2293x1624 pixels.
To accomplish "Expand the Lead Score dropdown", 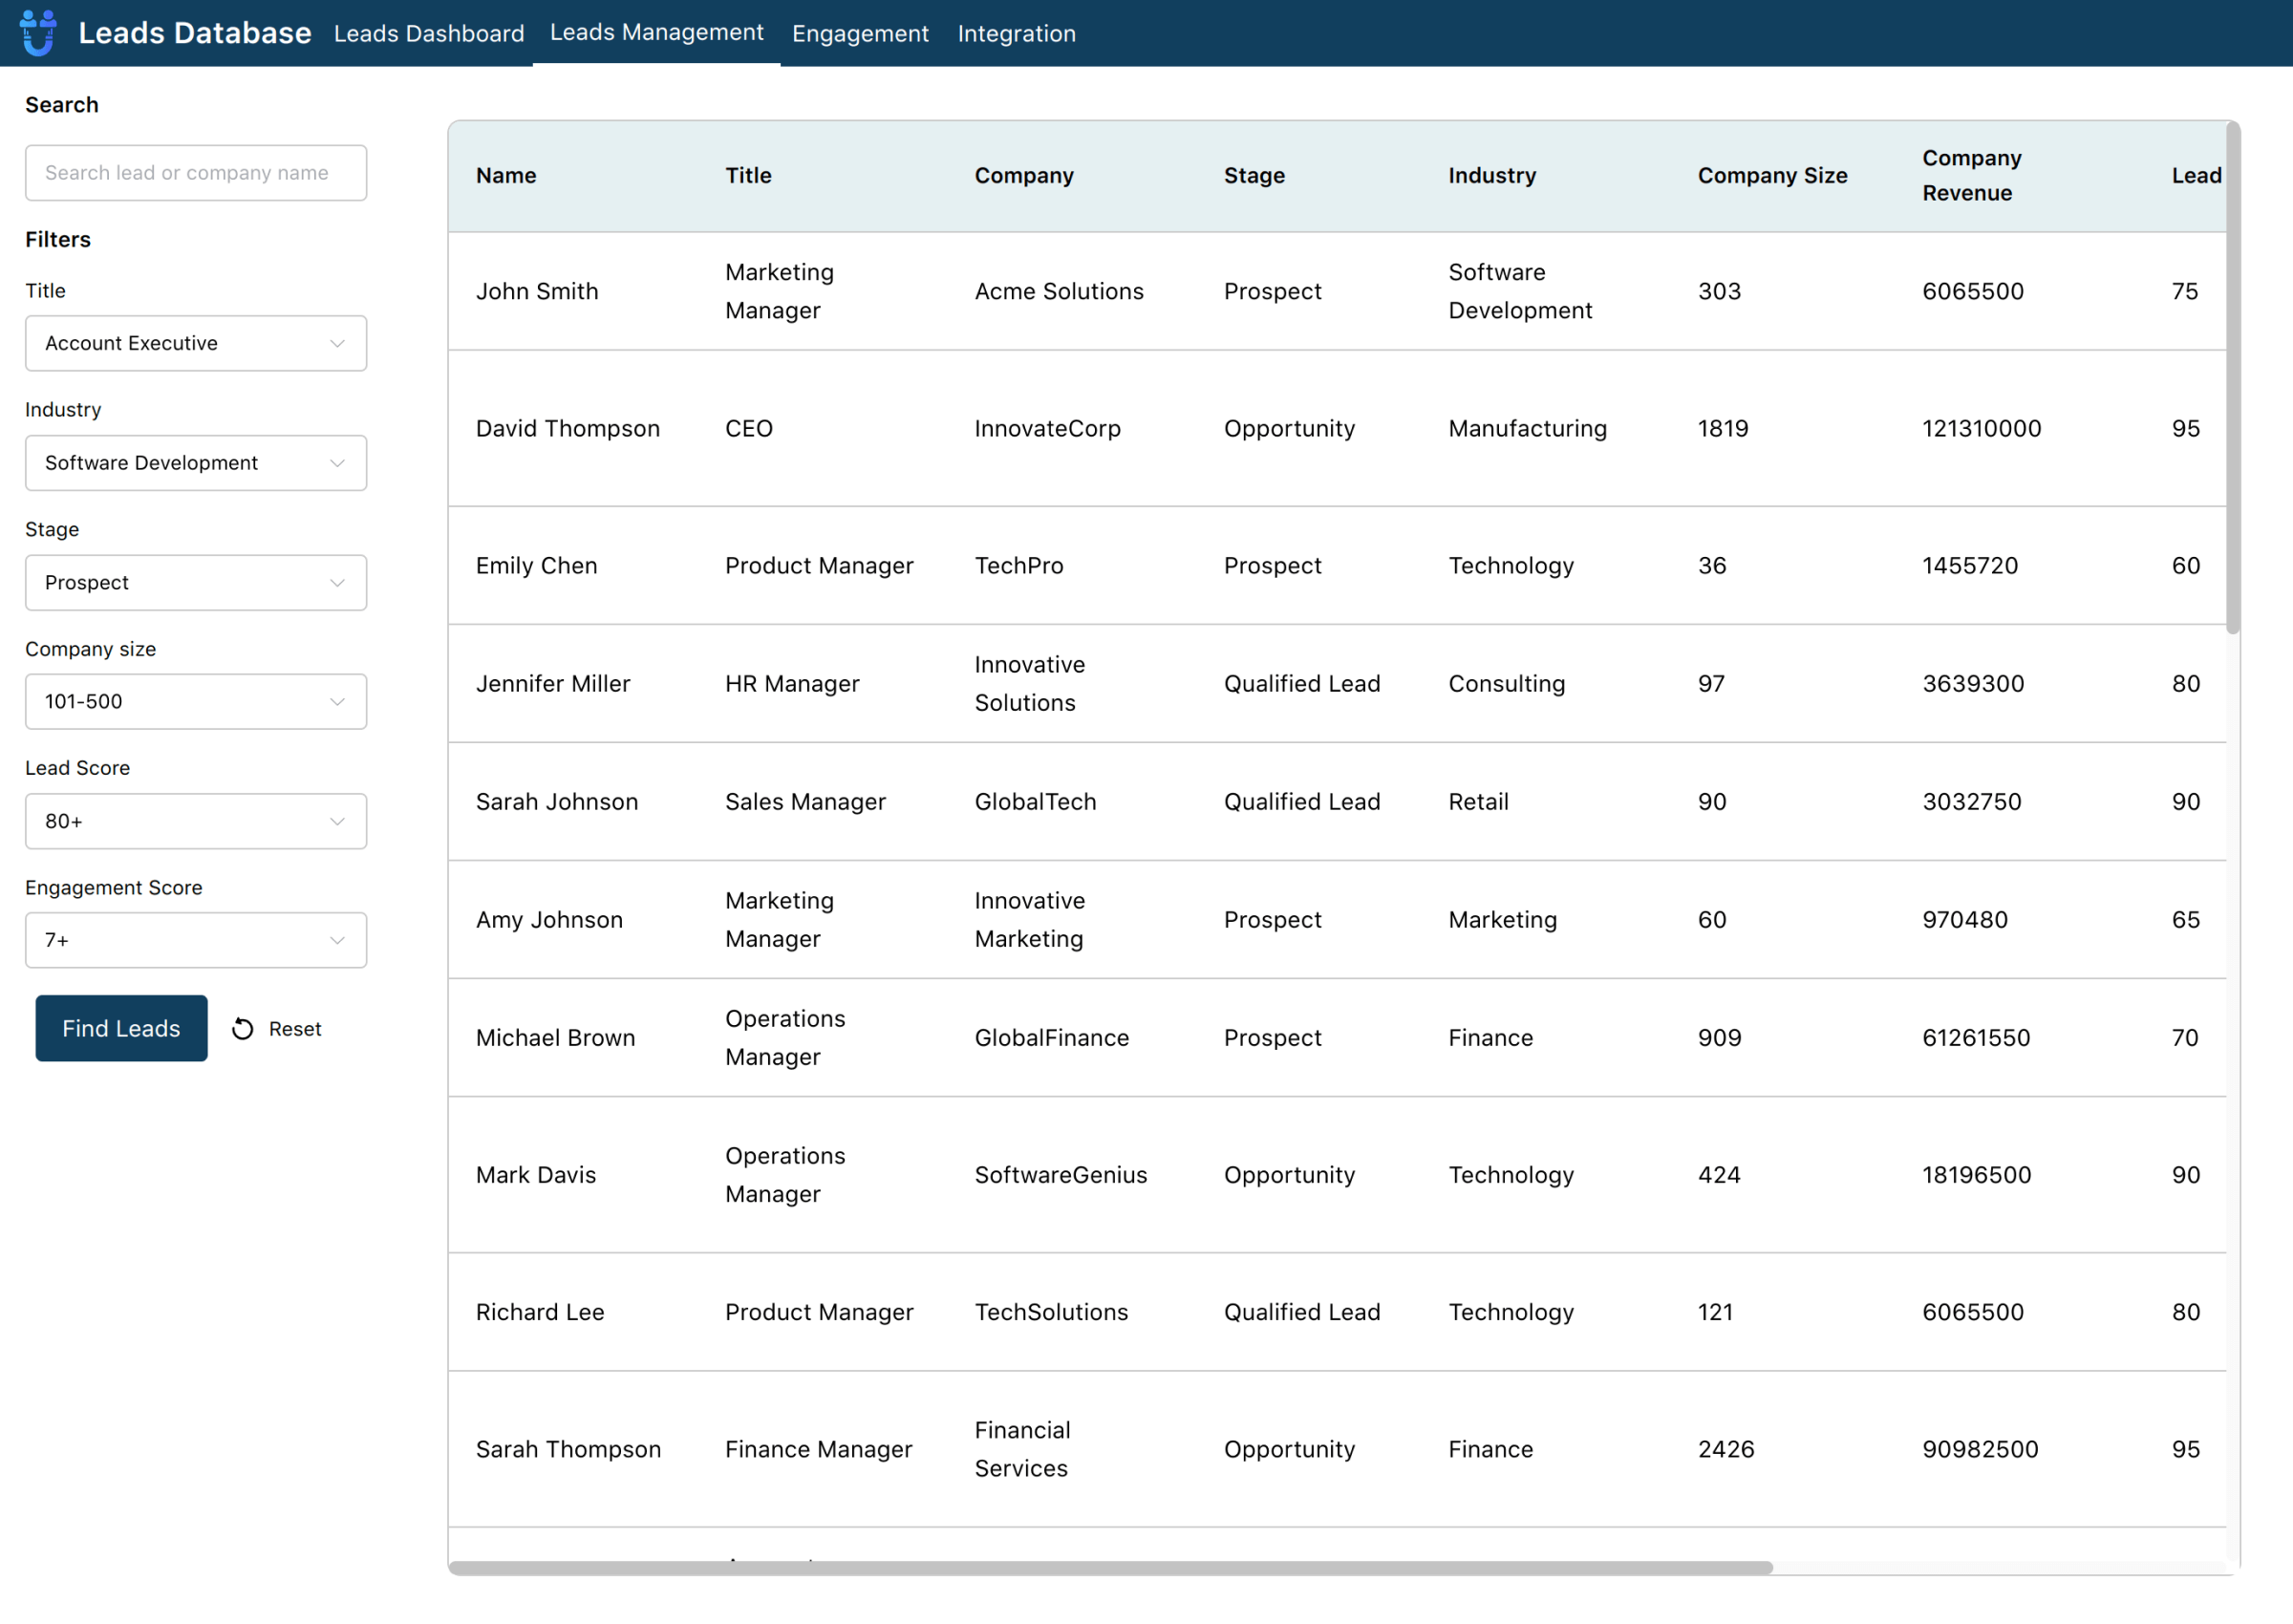I will [195, 820].
